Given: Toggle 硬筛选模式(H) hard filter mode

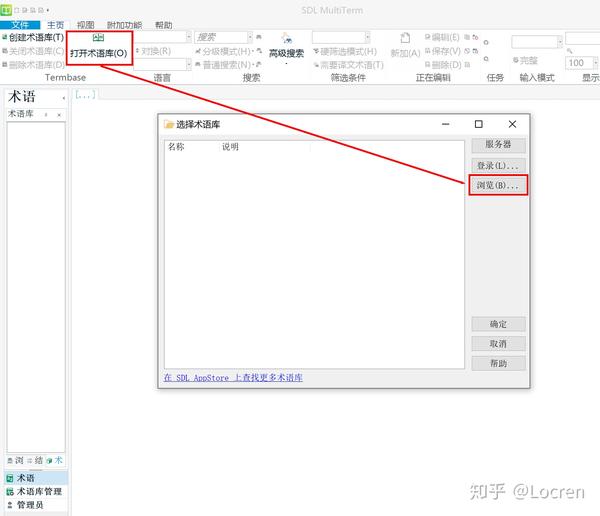Looking at the screenshot, I should pos(345,51).
